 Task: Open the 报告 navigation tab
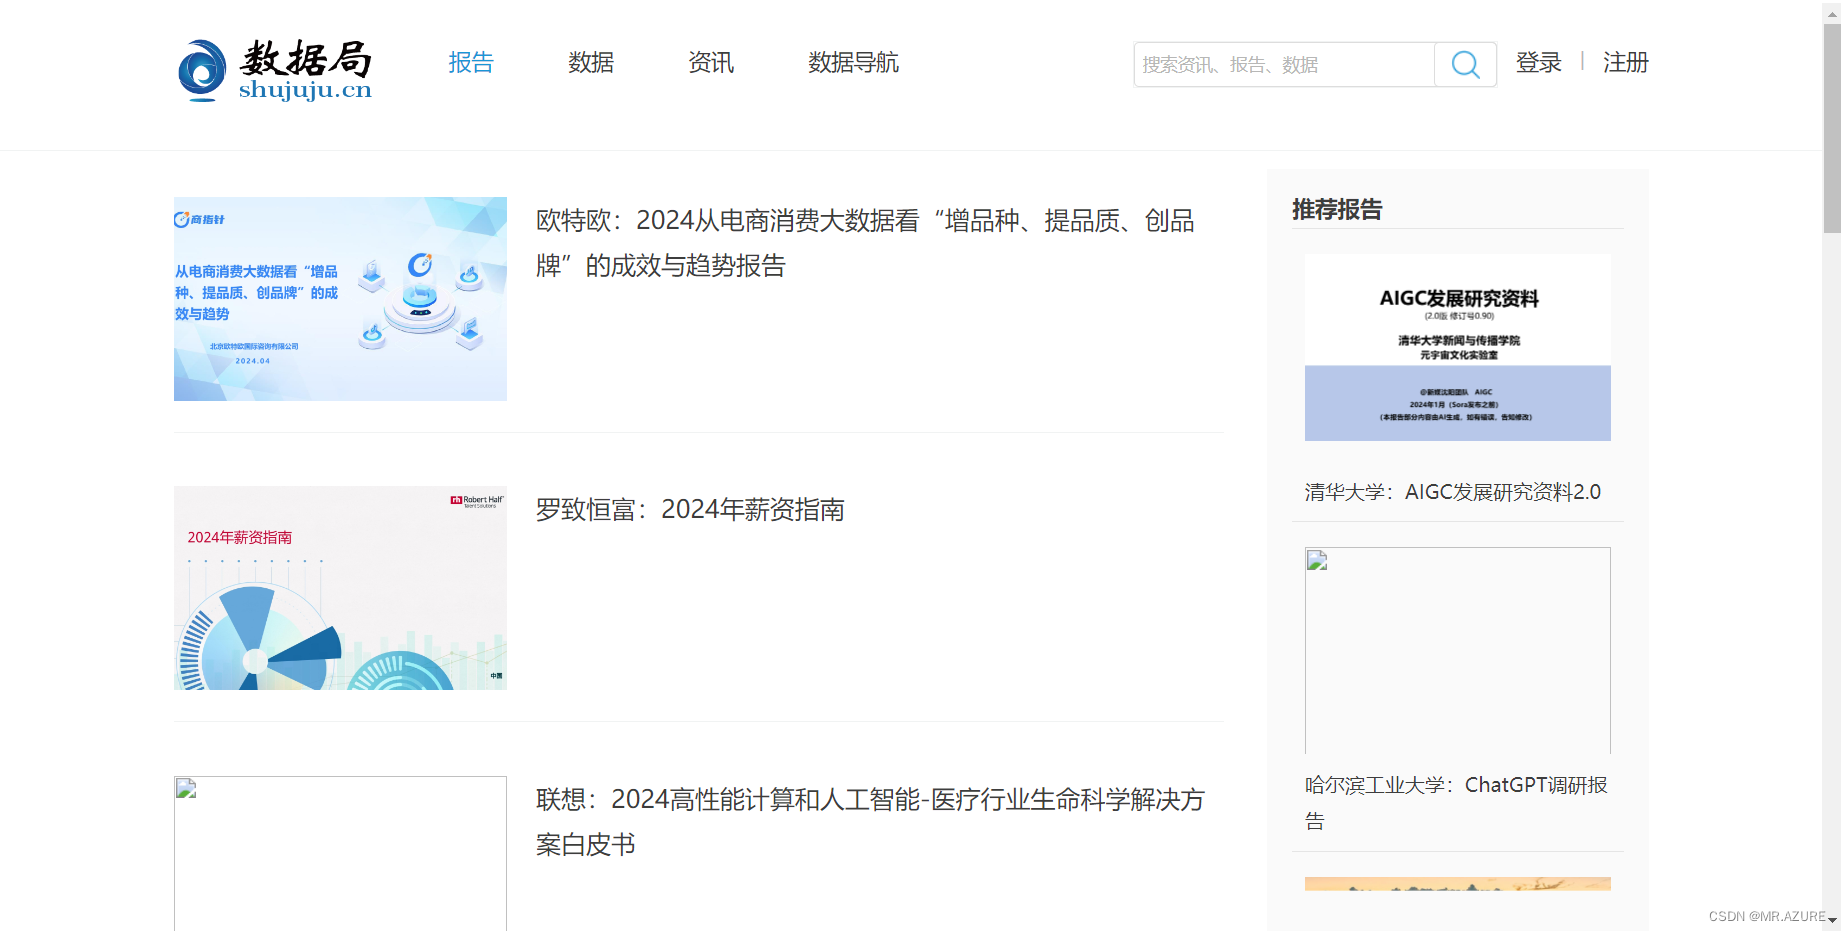[x=471, y=63]
